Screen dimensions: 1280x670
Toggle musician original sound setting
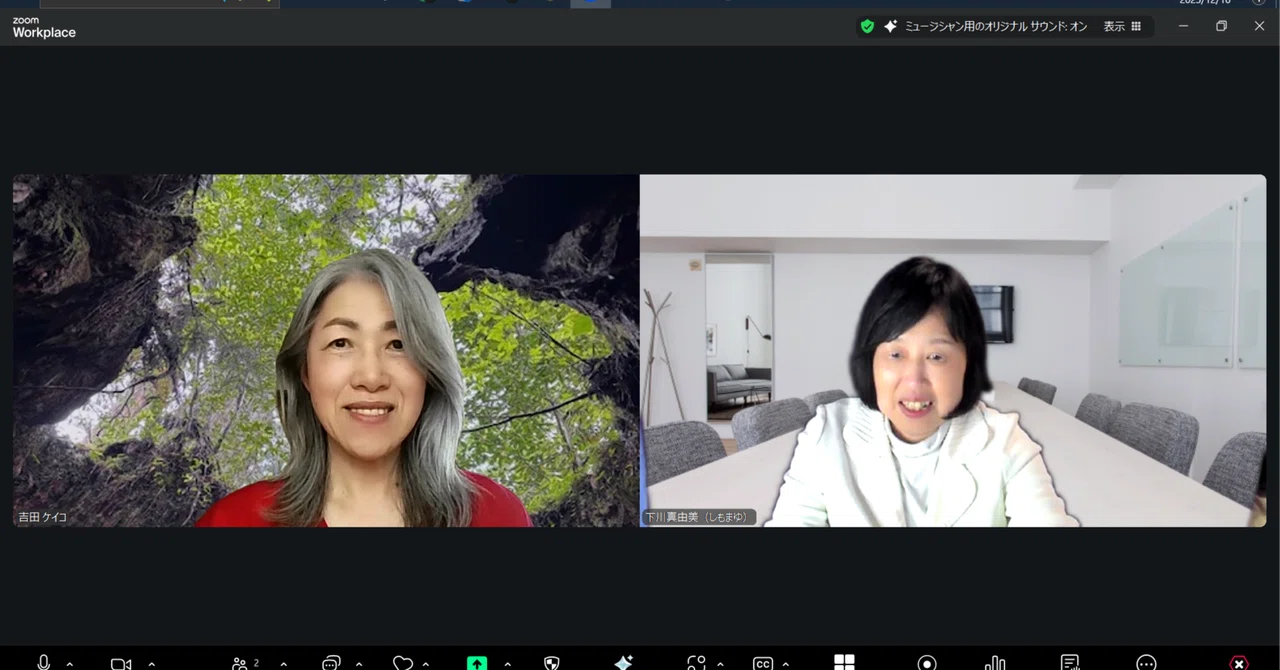click(996, 27)
